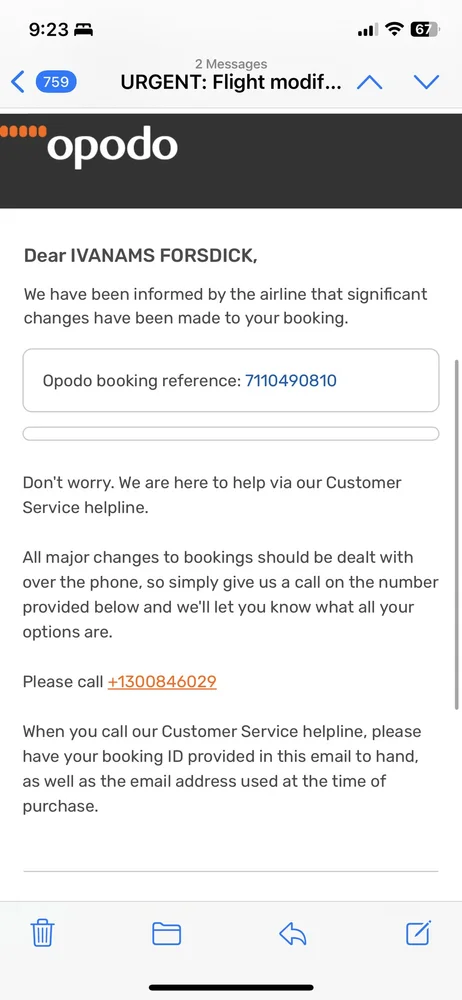Tap the Wi-Fi icon in status bar
462x1000 pixels.
(395, 29)
